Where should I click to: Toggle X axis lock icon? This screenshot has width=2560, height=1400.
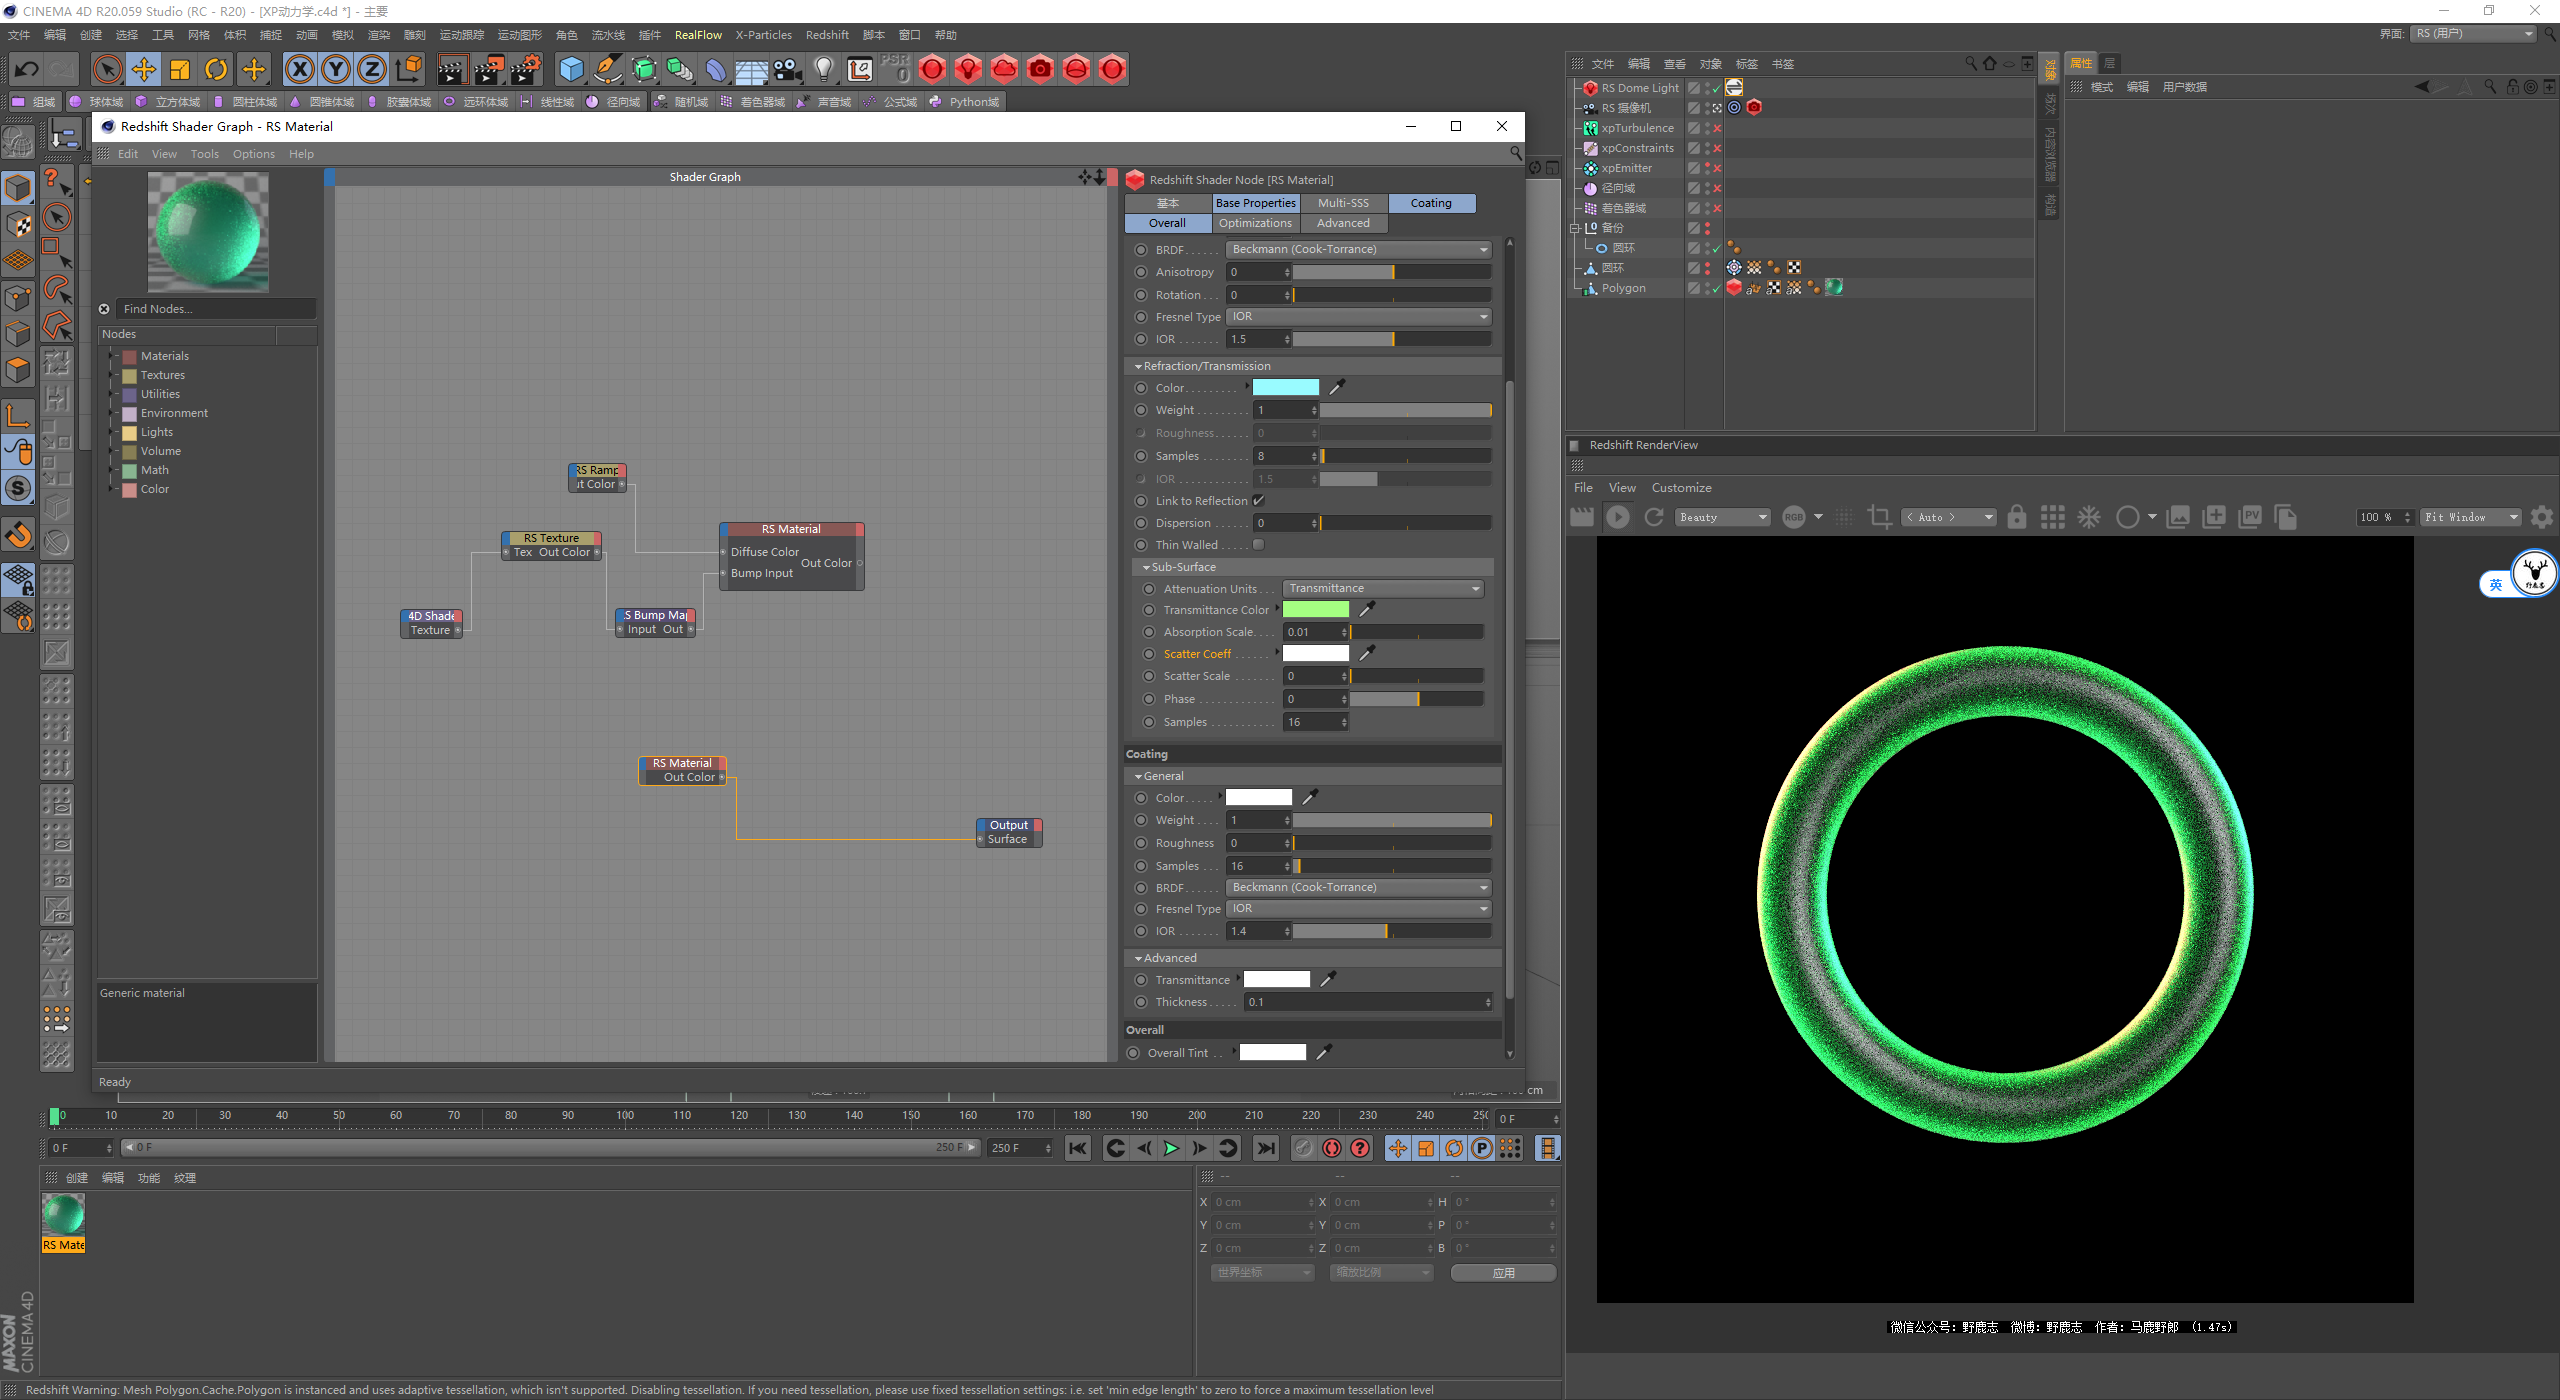(299, 69)
